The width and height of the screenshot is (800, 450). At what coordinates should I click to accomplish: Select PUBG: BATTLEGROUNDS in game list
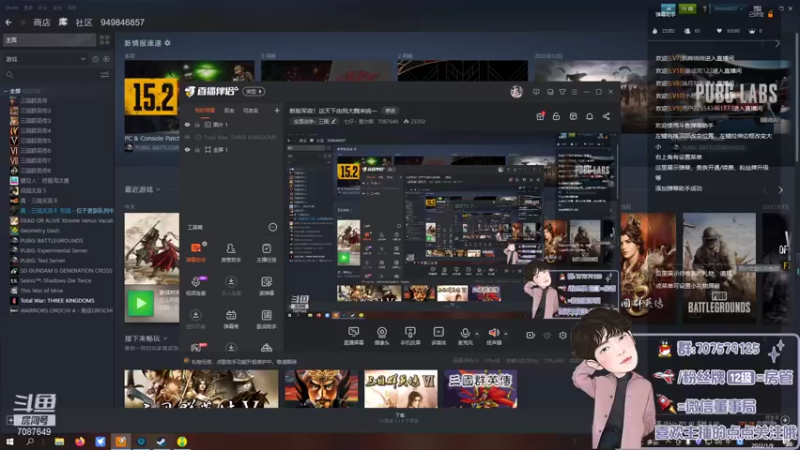[x=52, y=240]
